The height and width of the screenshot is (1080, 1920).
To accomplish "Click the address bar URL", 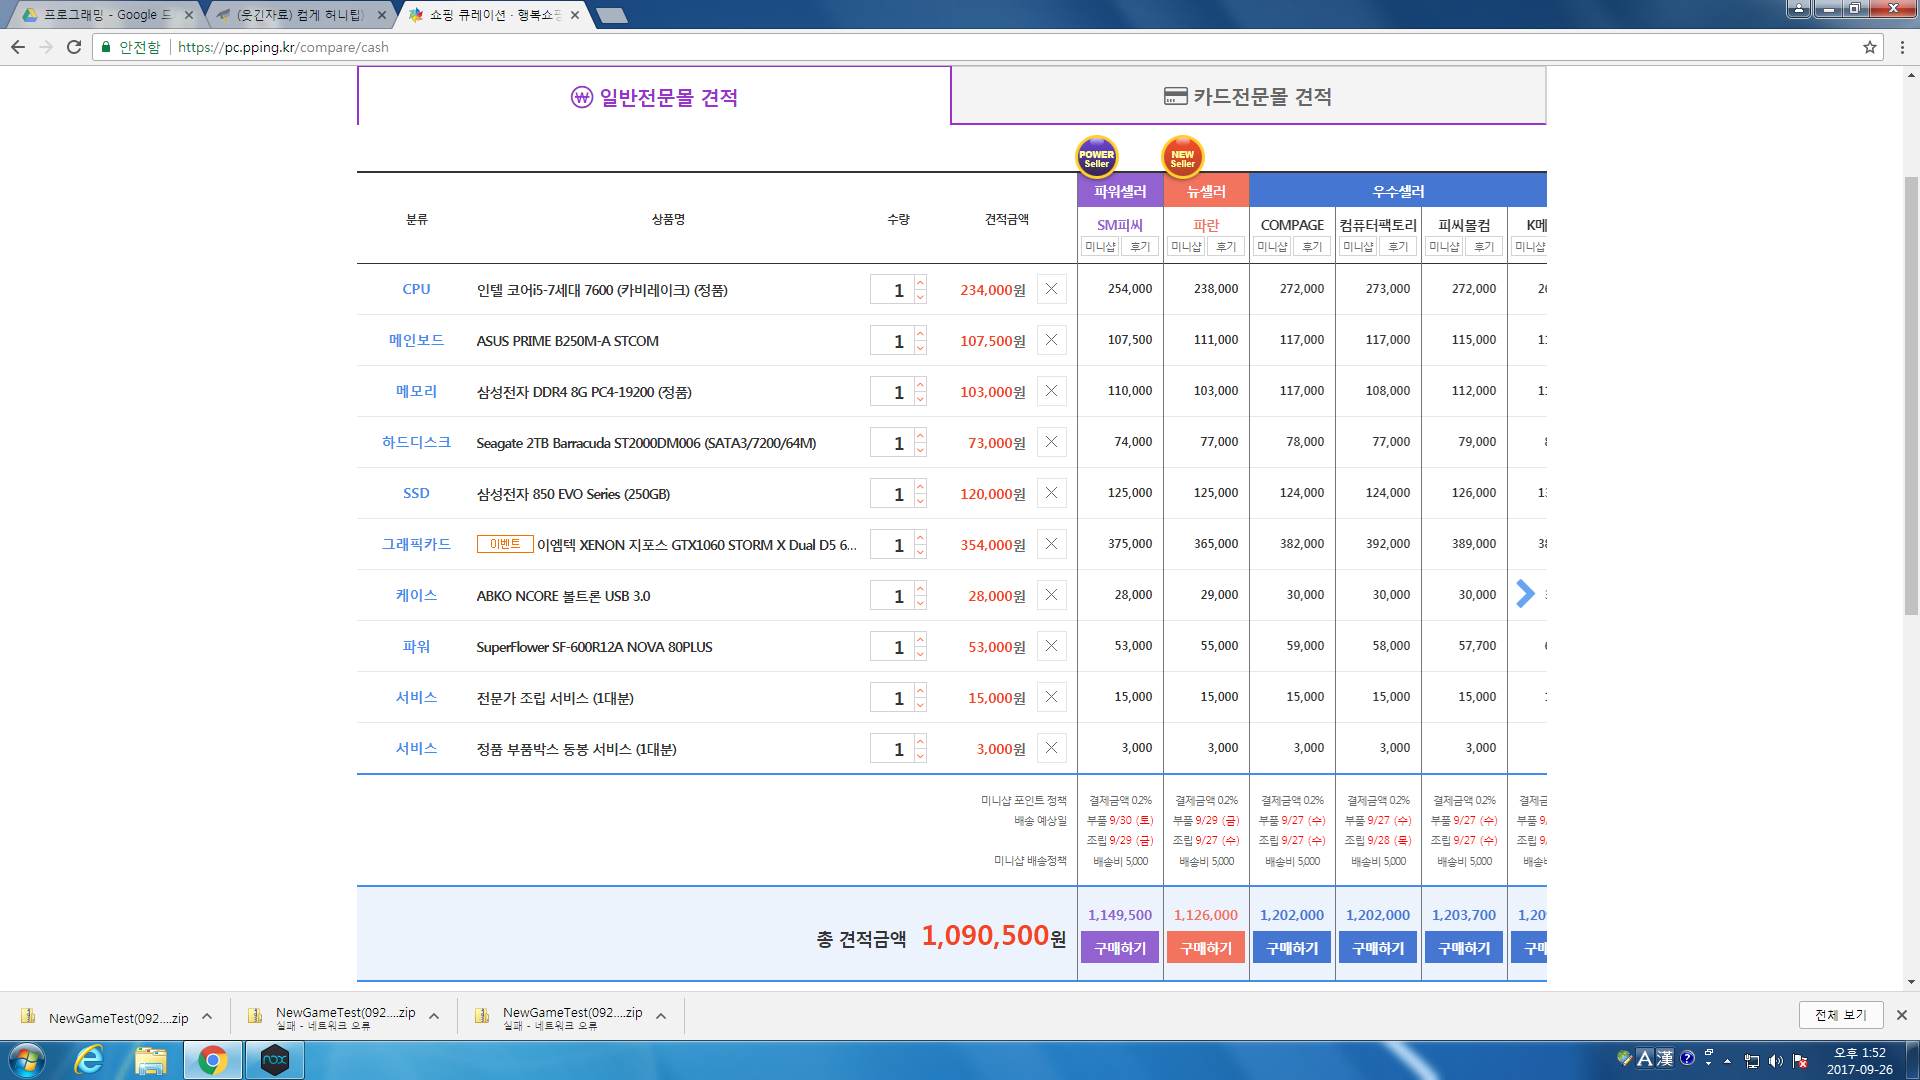I will pyautogui.click(x=283, y=47).
